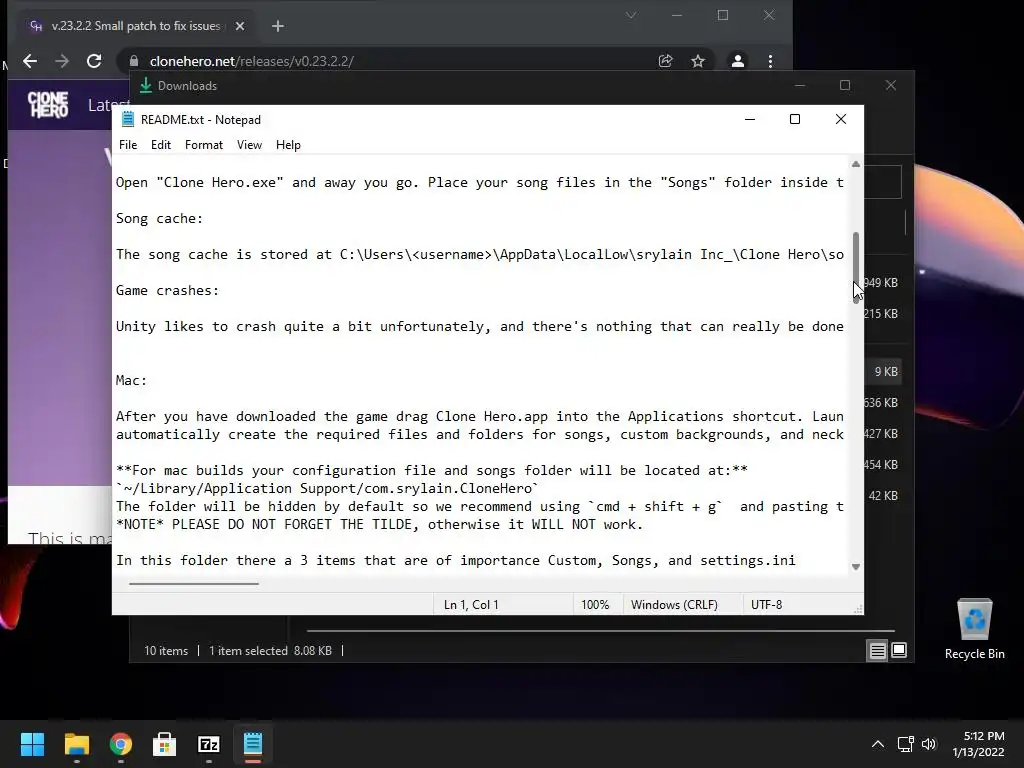Open Google Chrome from the taskbar
Viewport: 1024px width, 768px height.
pos(121,744)
